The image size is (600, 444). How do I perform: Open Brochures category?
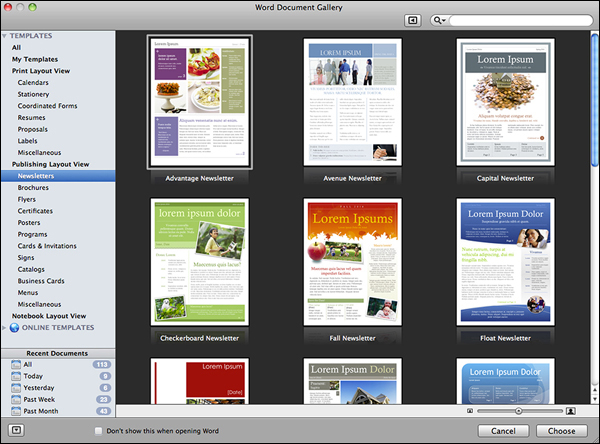coord(33,188)
